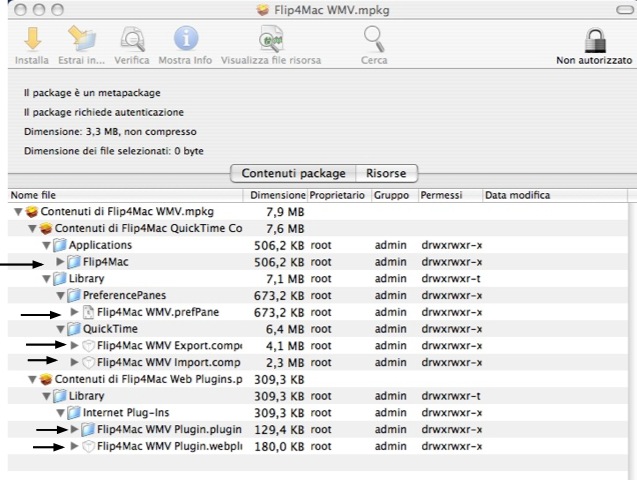Collapse the PreferencePanes folder
Viewport: 637px width, 480px height.
click(60, 296)
